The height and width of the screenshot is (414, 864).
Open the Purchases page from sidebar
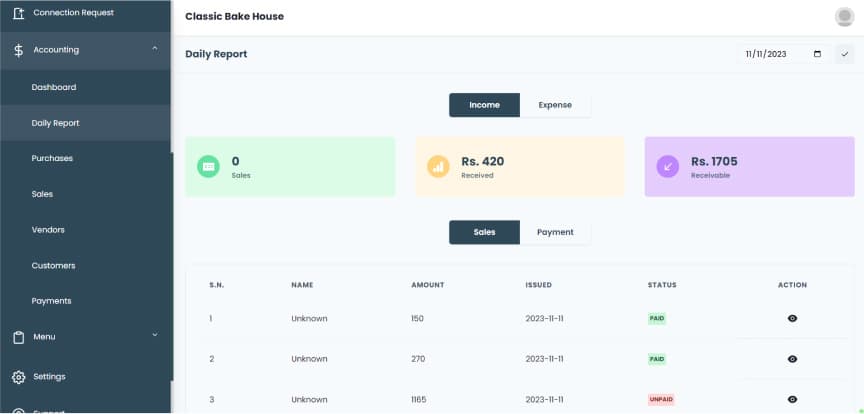pyautogui.click(x=52, y=158)
